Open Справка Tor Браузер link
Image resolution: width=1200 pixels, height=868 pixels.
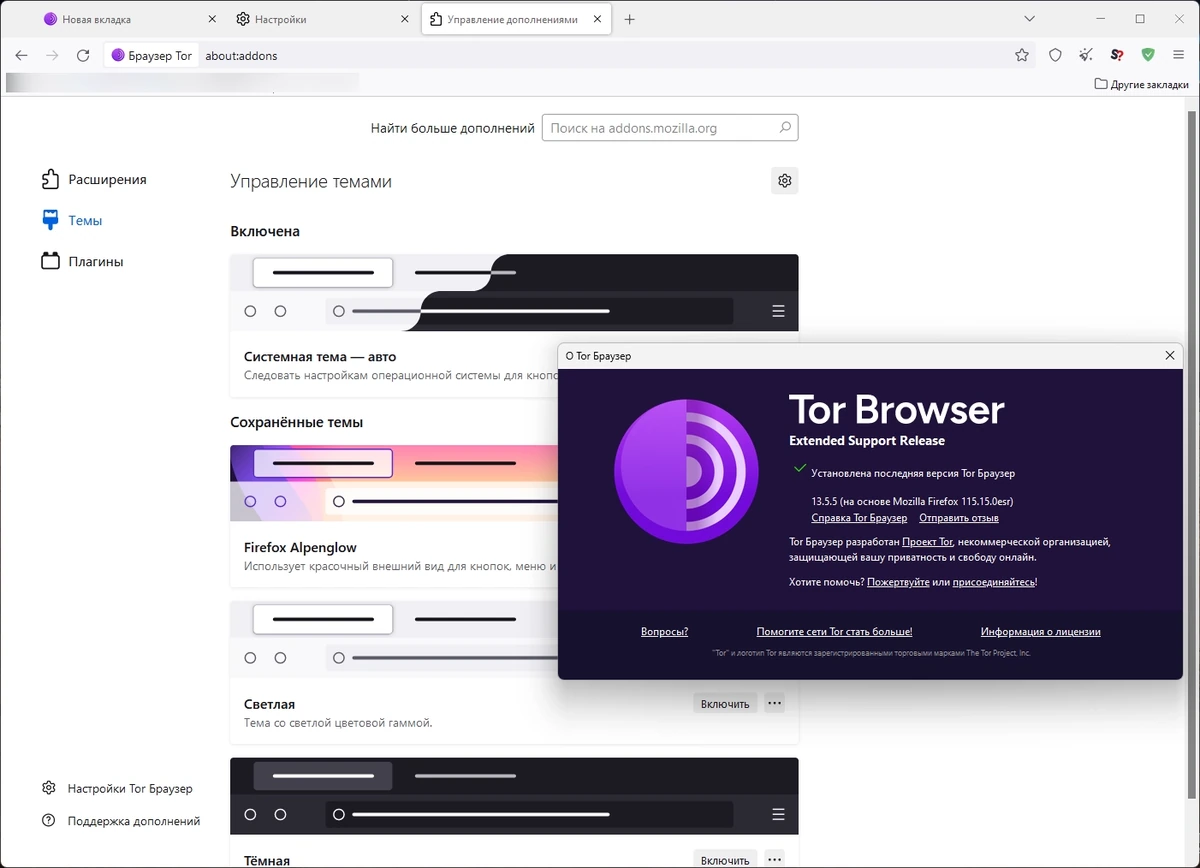point(859,518)
